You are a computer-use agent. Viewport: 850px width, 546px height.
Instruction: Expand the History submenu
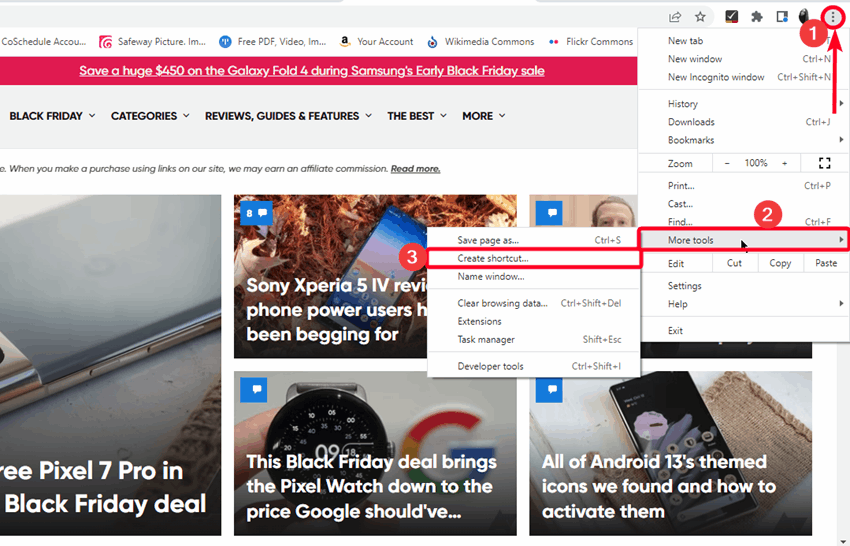743,104
